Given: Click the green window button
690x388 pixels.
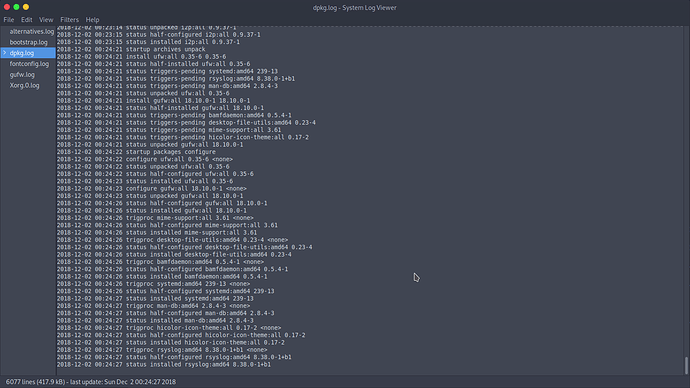Looking at the screenshot, I should [x=16, y=7].
